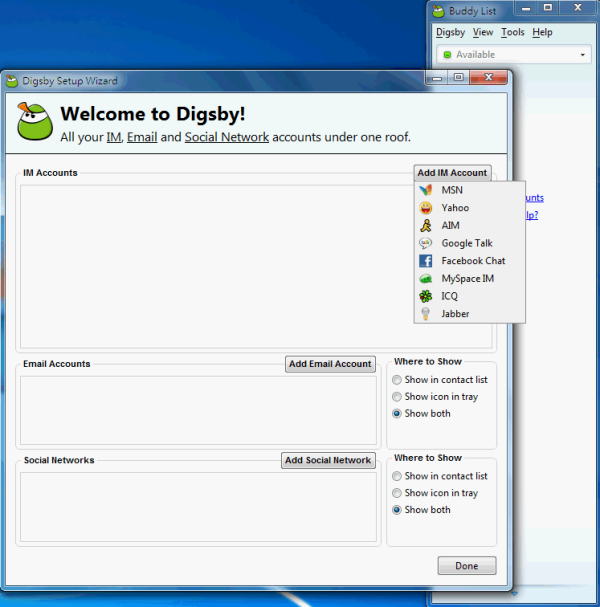Close the Digsby Setup Wizard window
This screenshot has height=607, width=600.
[x=489, y=77]
